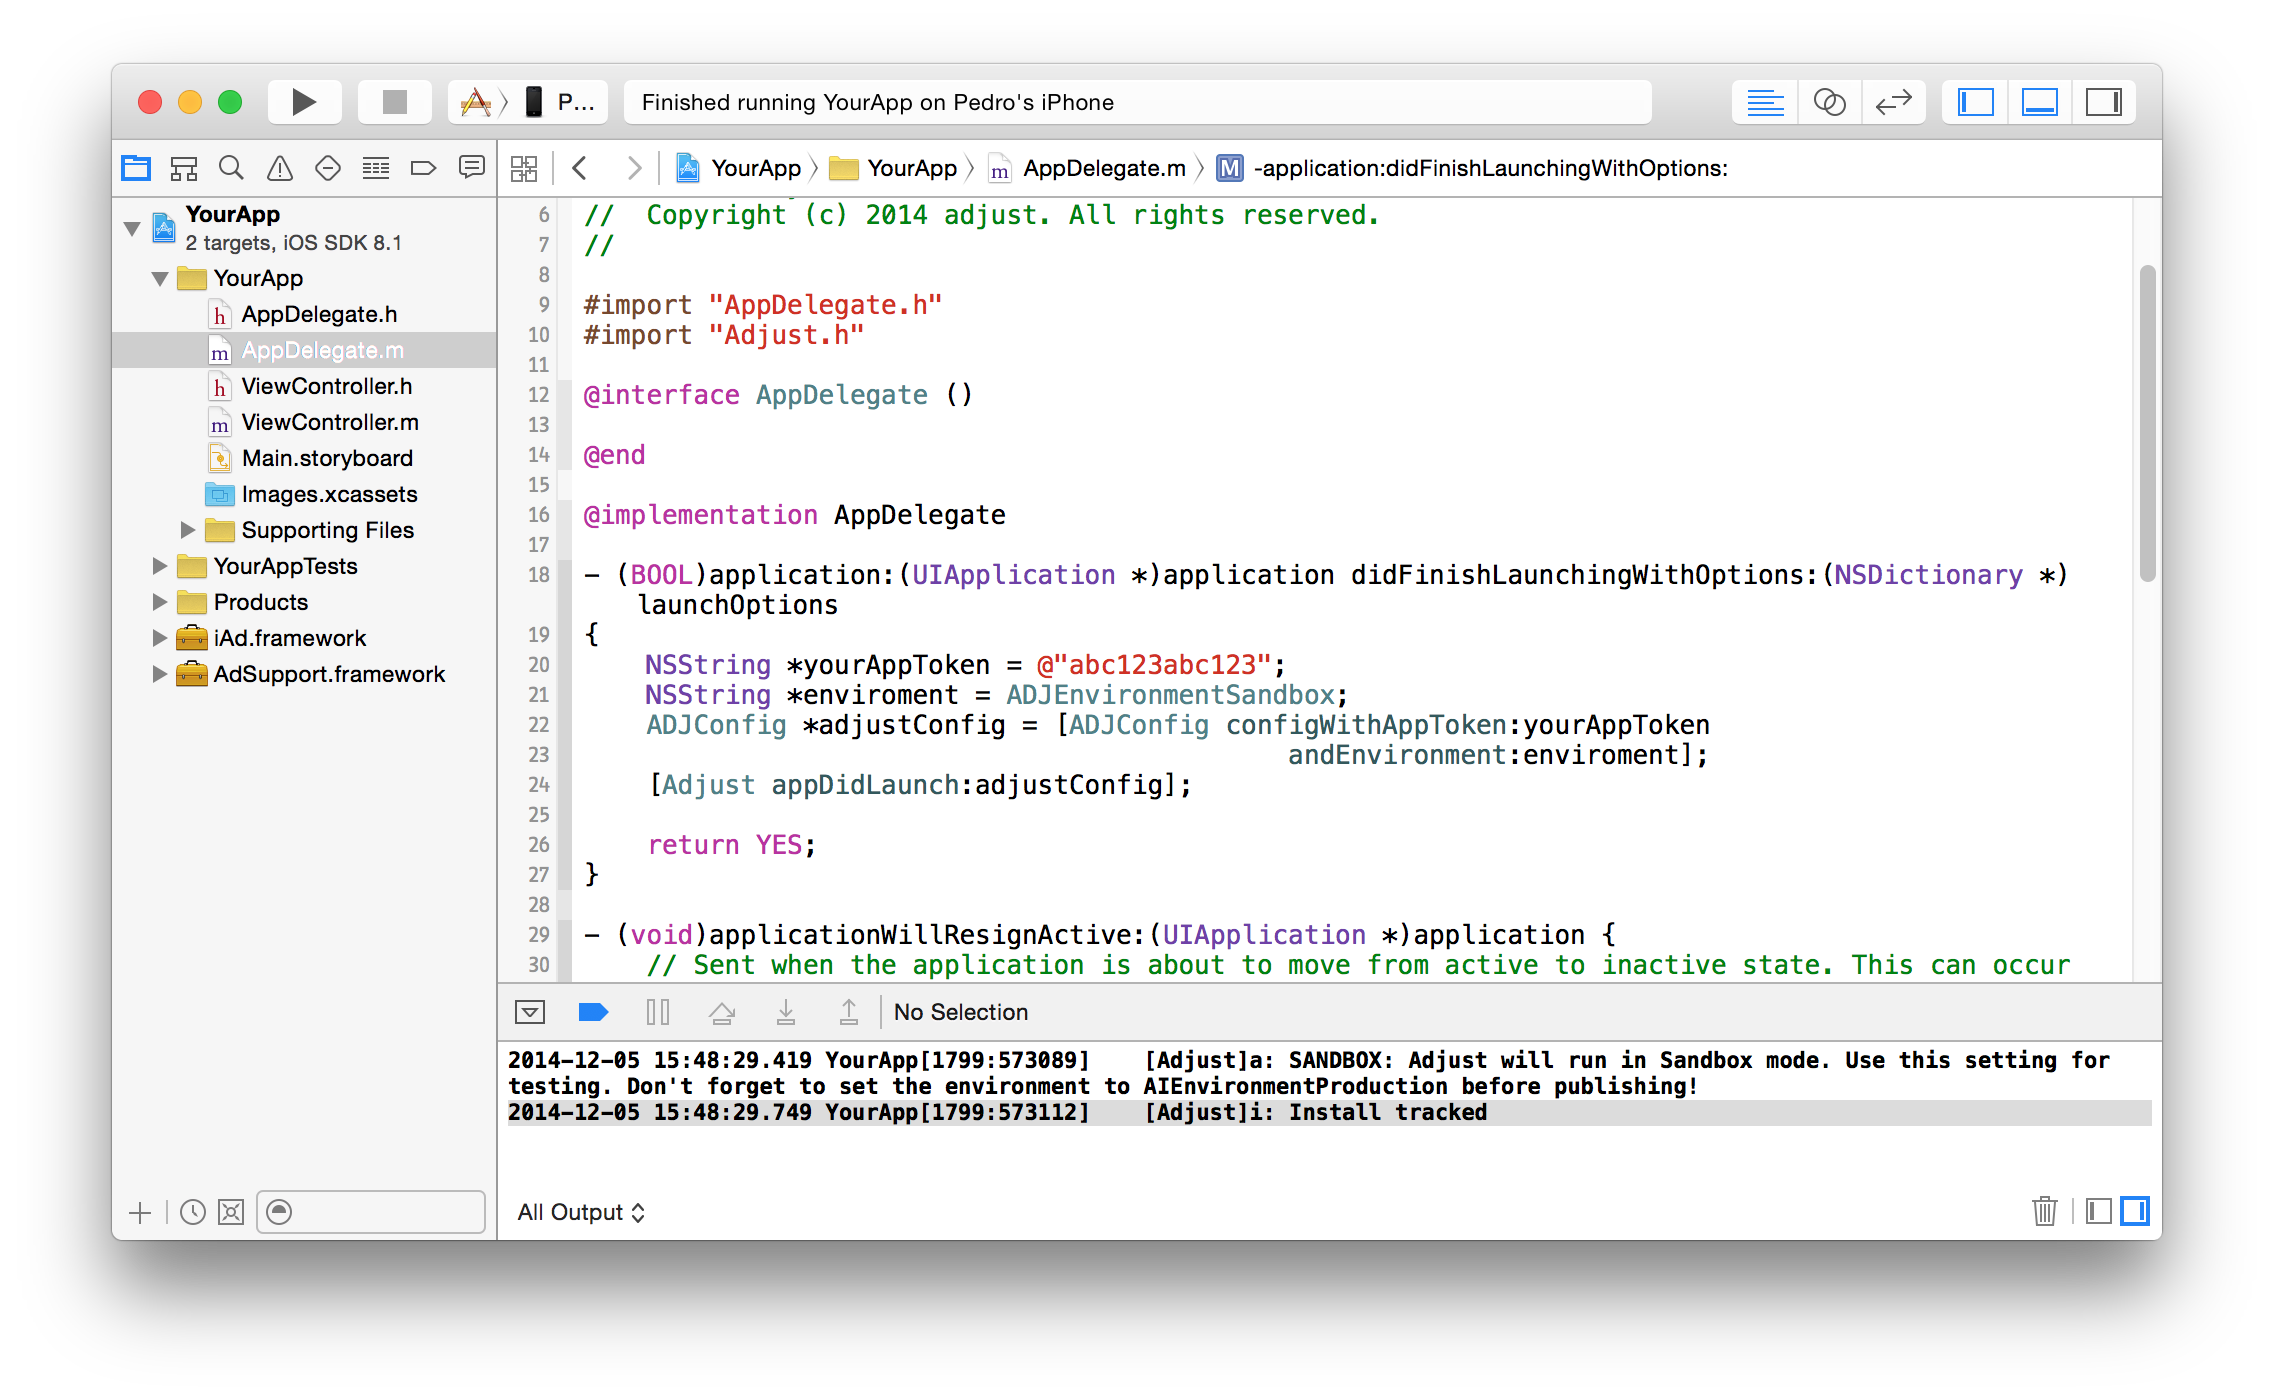
Task: Open the Breakpoint navigator icon
Action: pos(423,168)
